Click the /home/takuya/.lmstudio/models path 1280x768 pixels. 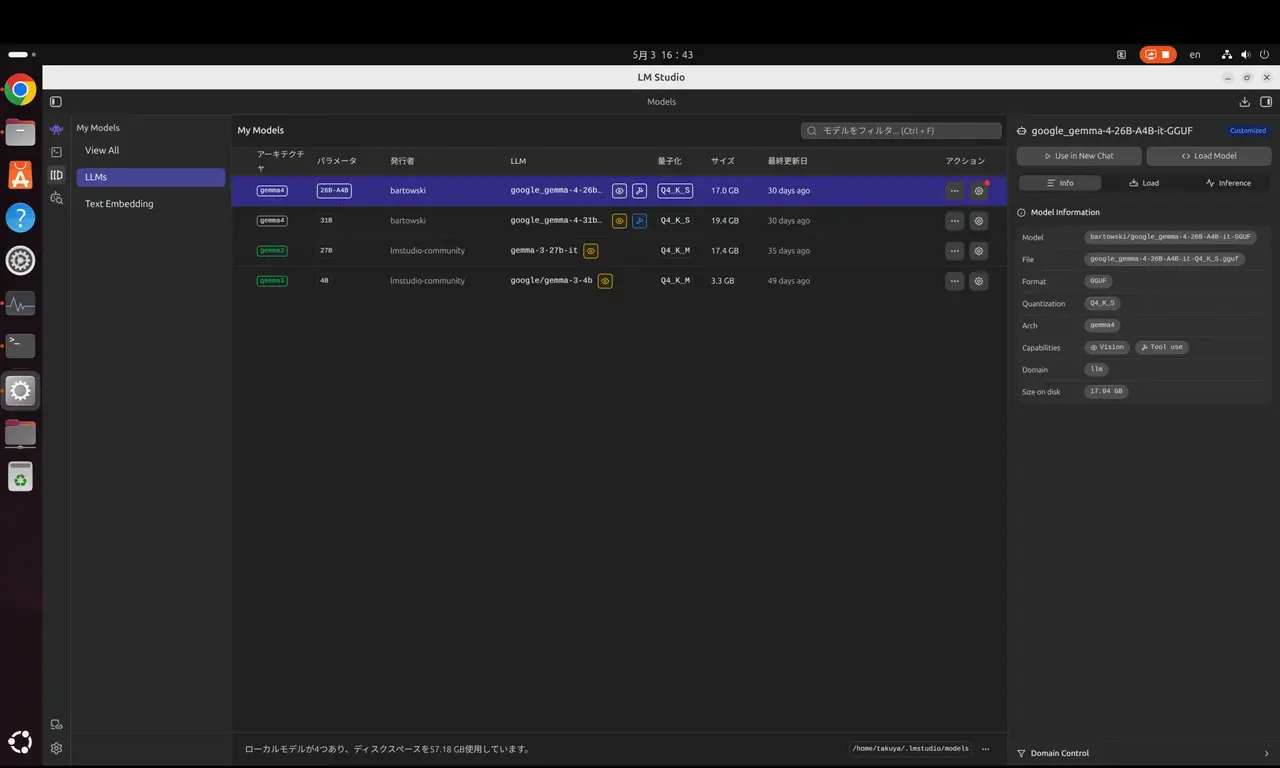(x=911, y=749)
